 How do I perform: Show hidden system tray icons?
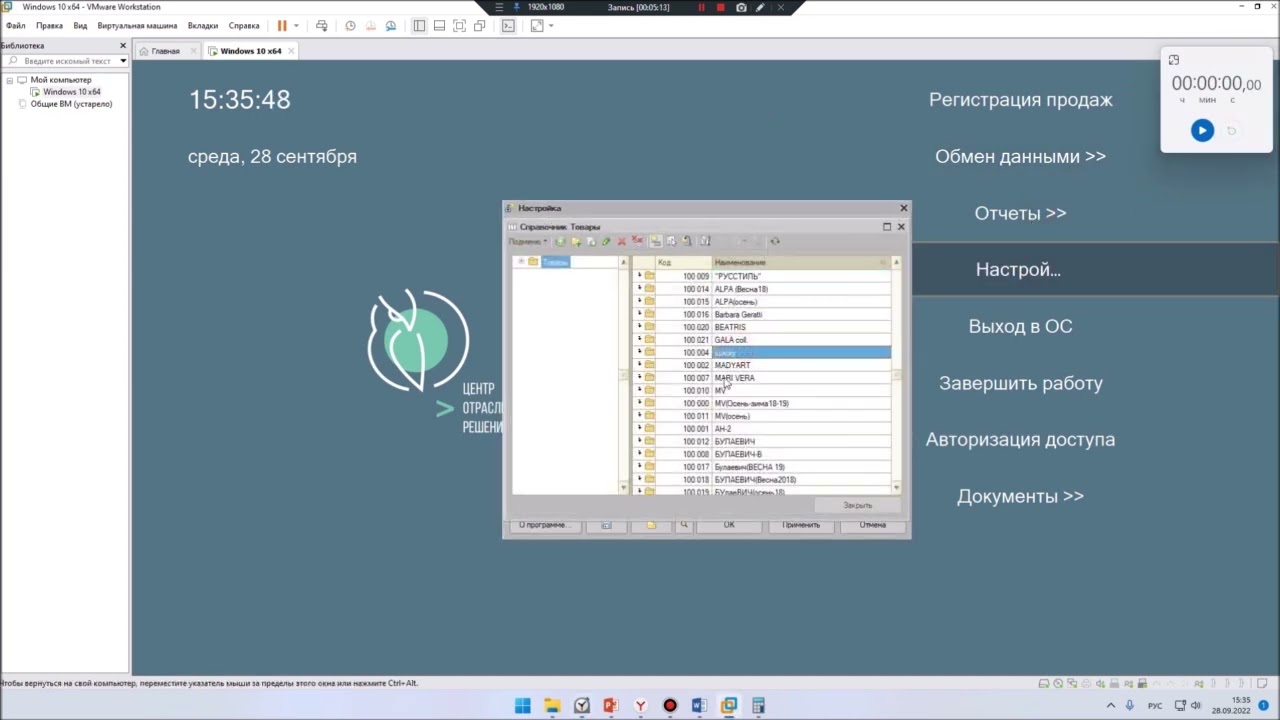(x=1110, y=706)
